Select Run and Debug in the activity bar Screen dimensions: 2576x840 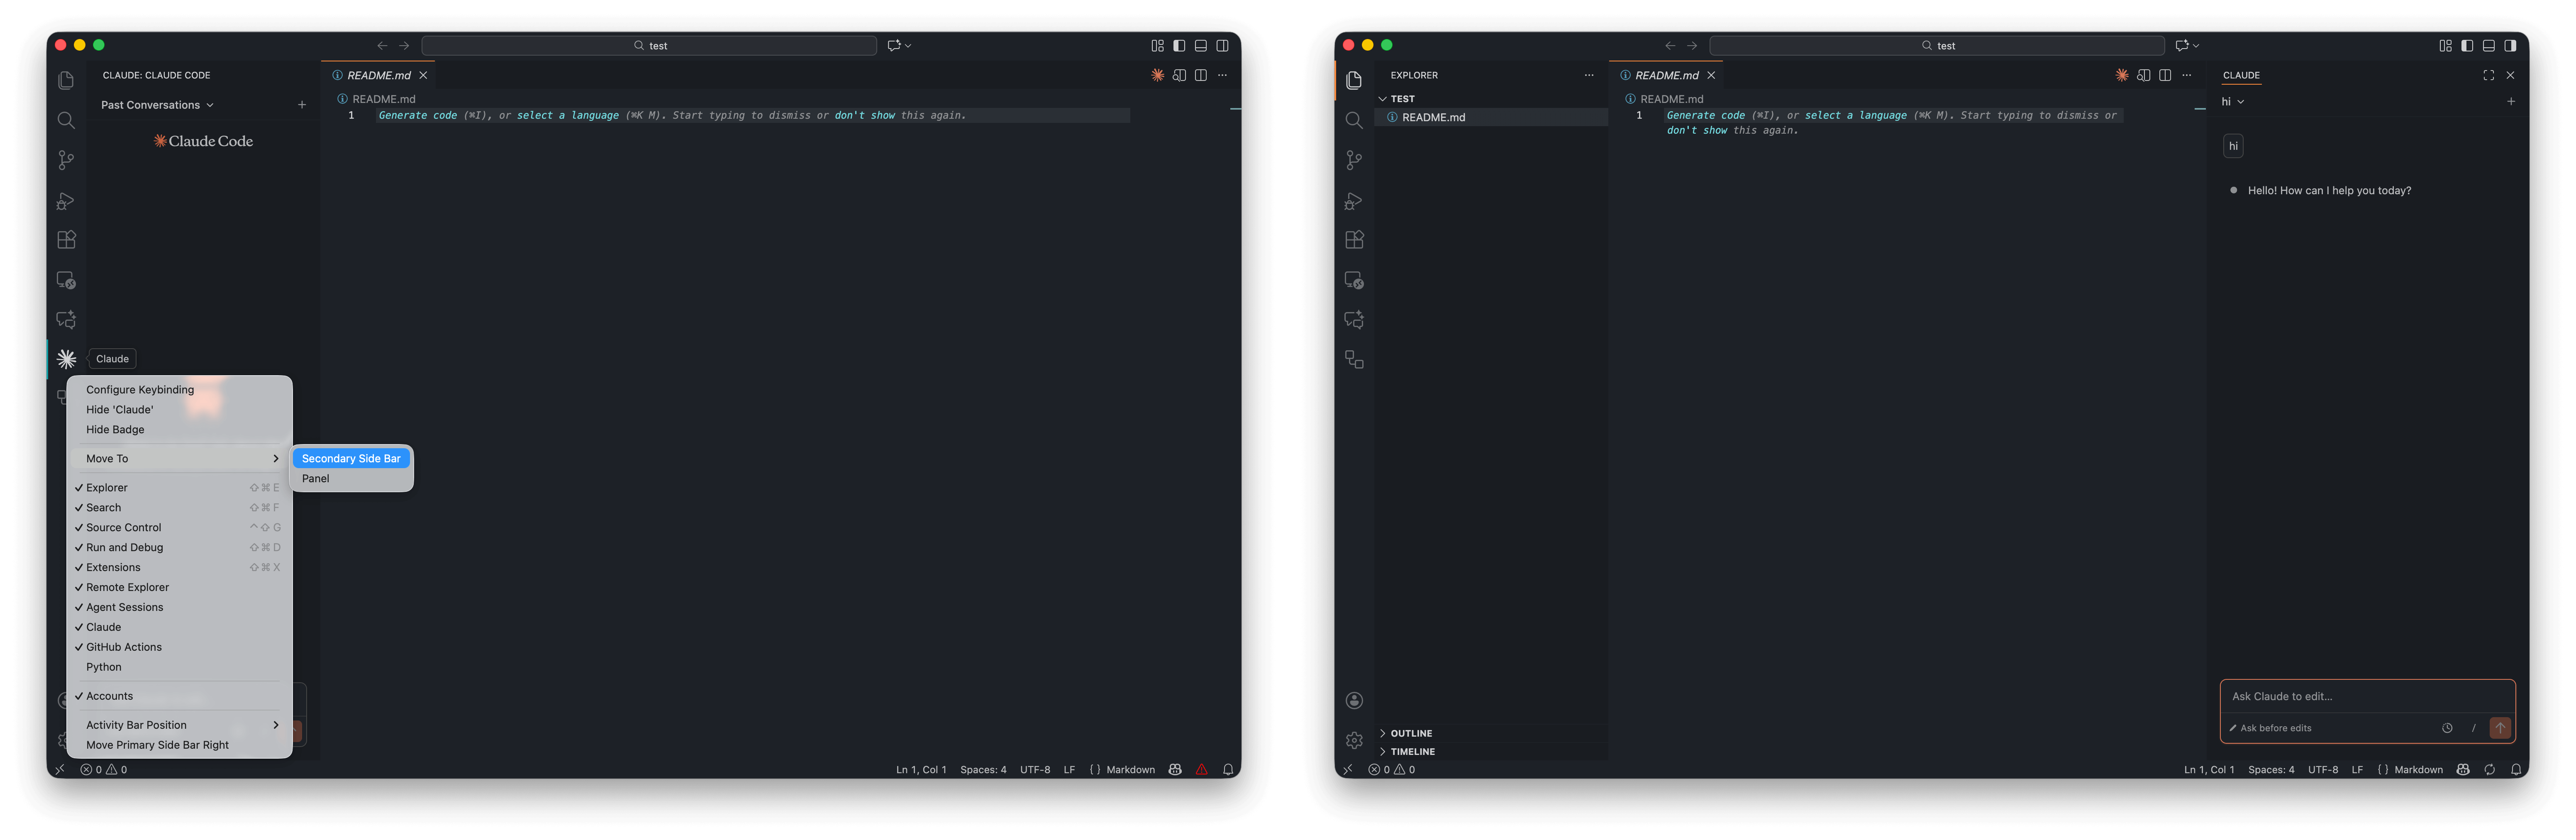[66, 200]
